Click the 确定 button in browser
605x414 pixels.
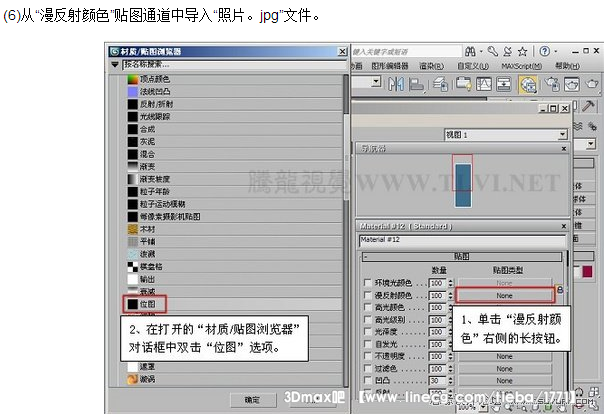(253, 400)
